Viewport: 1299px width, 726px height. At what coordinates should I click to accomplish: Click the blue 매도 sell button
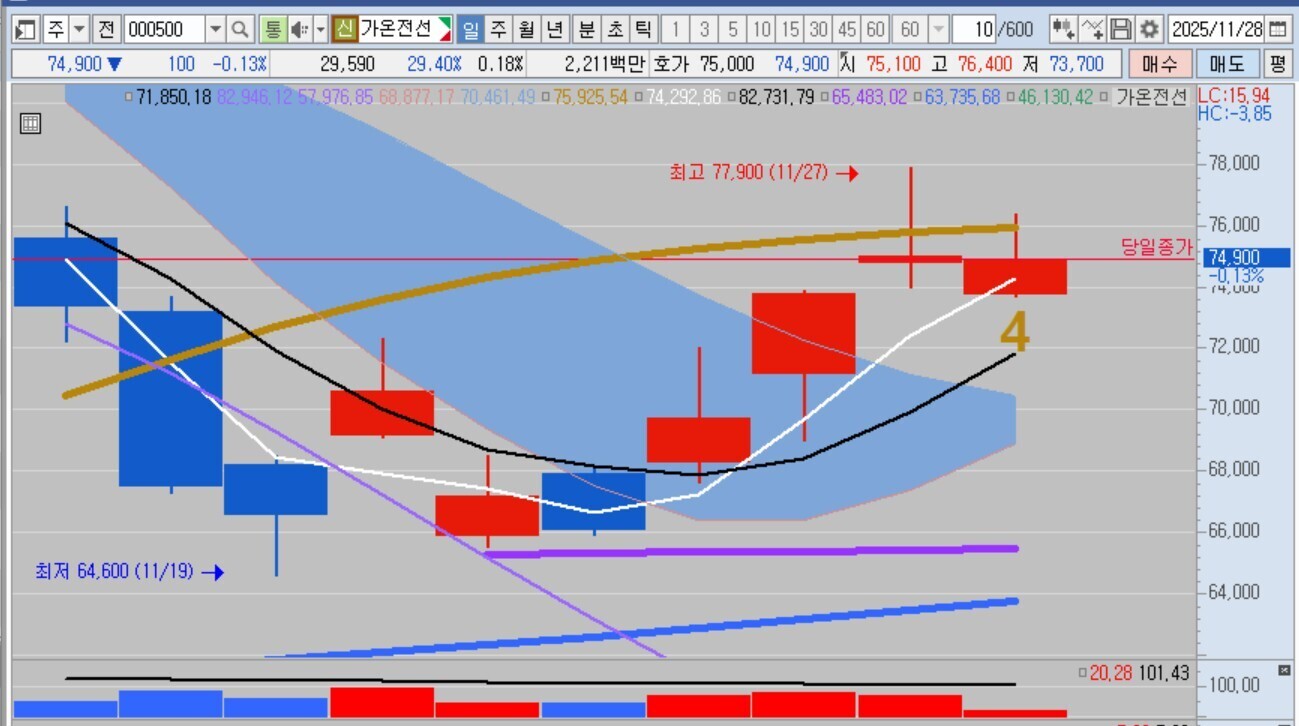(x=1227, y=65)
